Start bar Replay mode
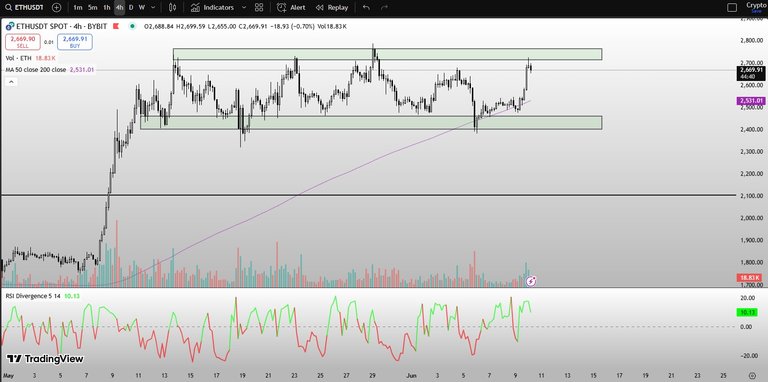768x382 pixels. [332, 7]
